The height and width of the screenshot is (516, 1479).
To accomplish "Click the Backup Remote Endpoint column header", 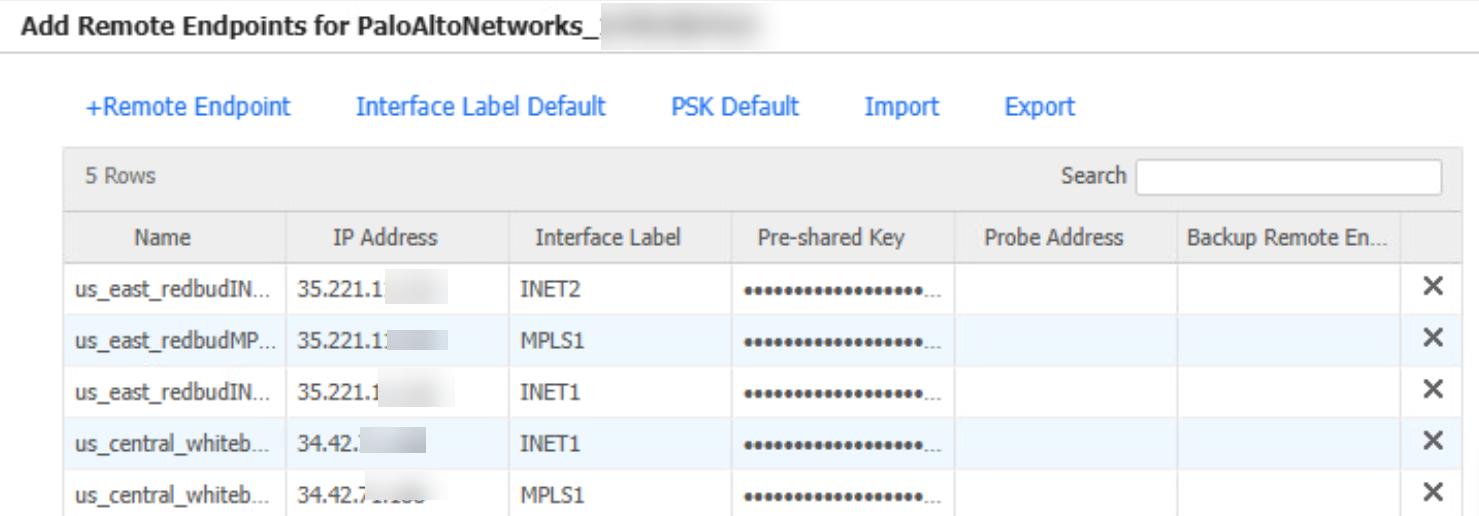I will (x=1287, y=238).
